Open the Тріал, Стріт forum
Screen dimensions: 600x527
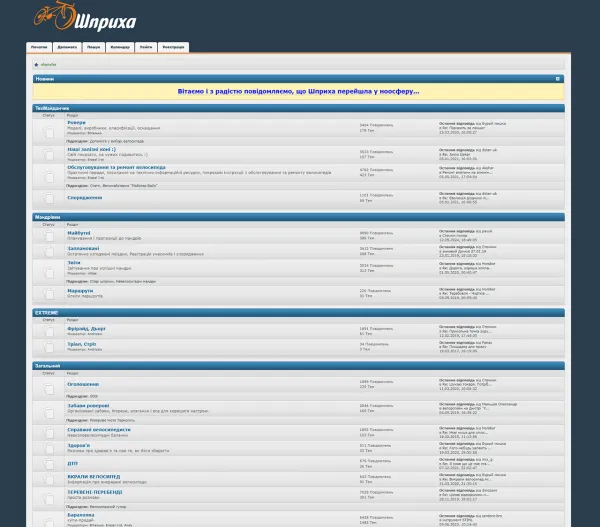coord(82,344)
